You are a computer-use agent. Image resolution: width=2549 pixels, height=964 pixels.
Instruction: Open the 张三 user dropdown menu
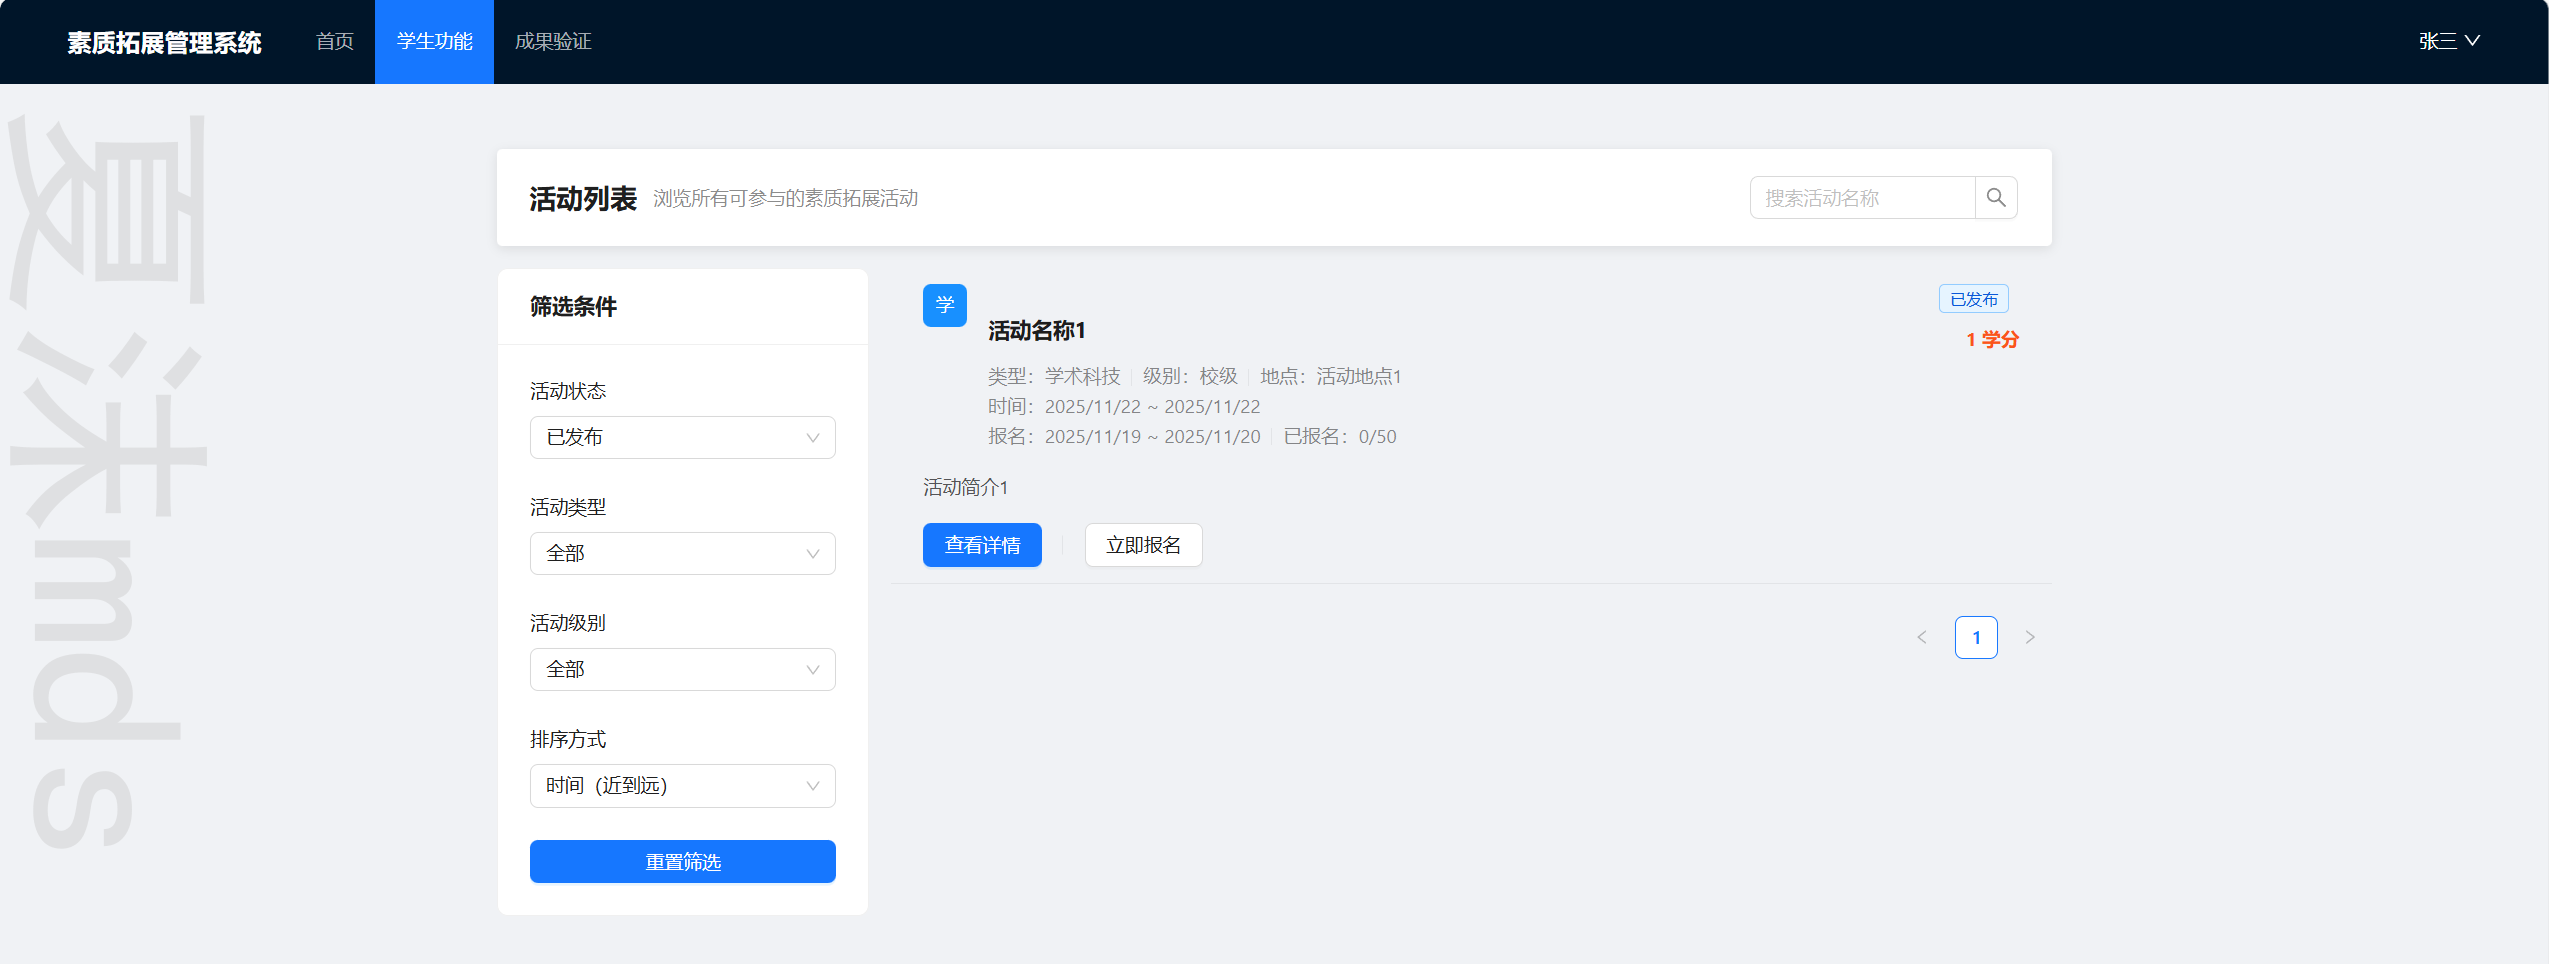(2449, 41)
